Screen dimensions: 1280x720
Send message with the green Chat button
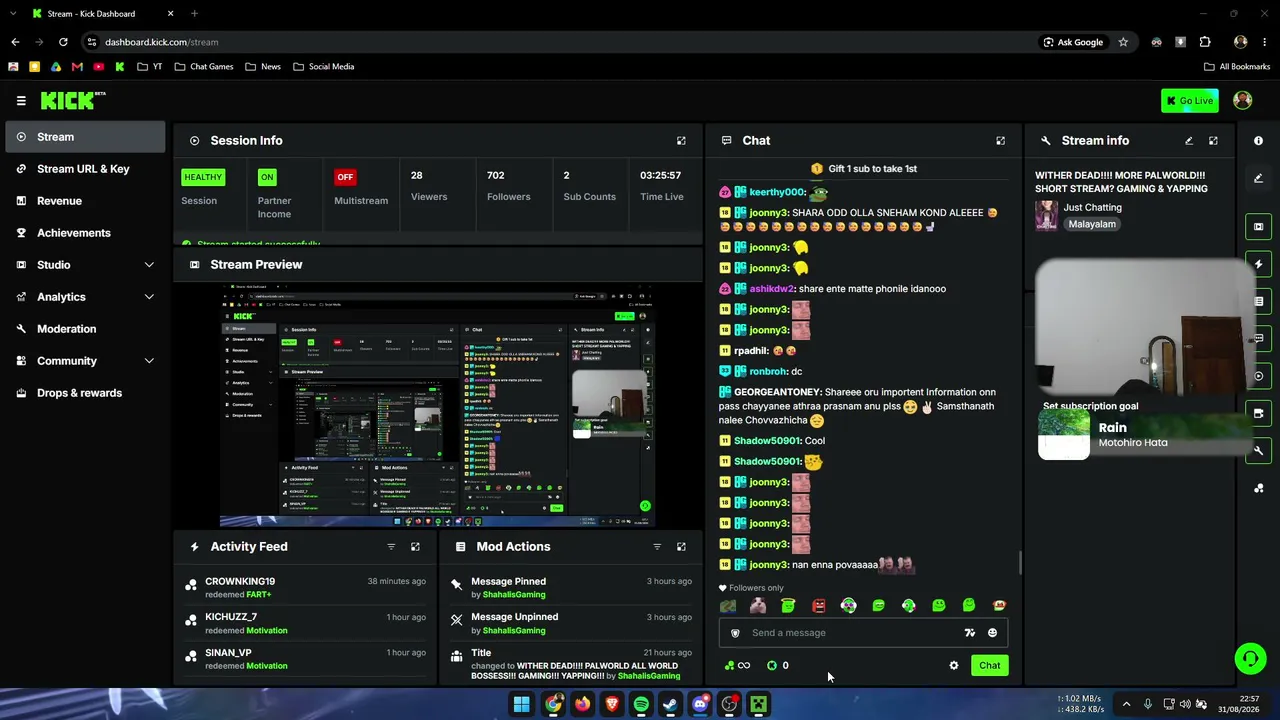[989, 666]
